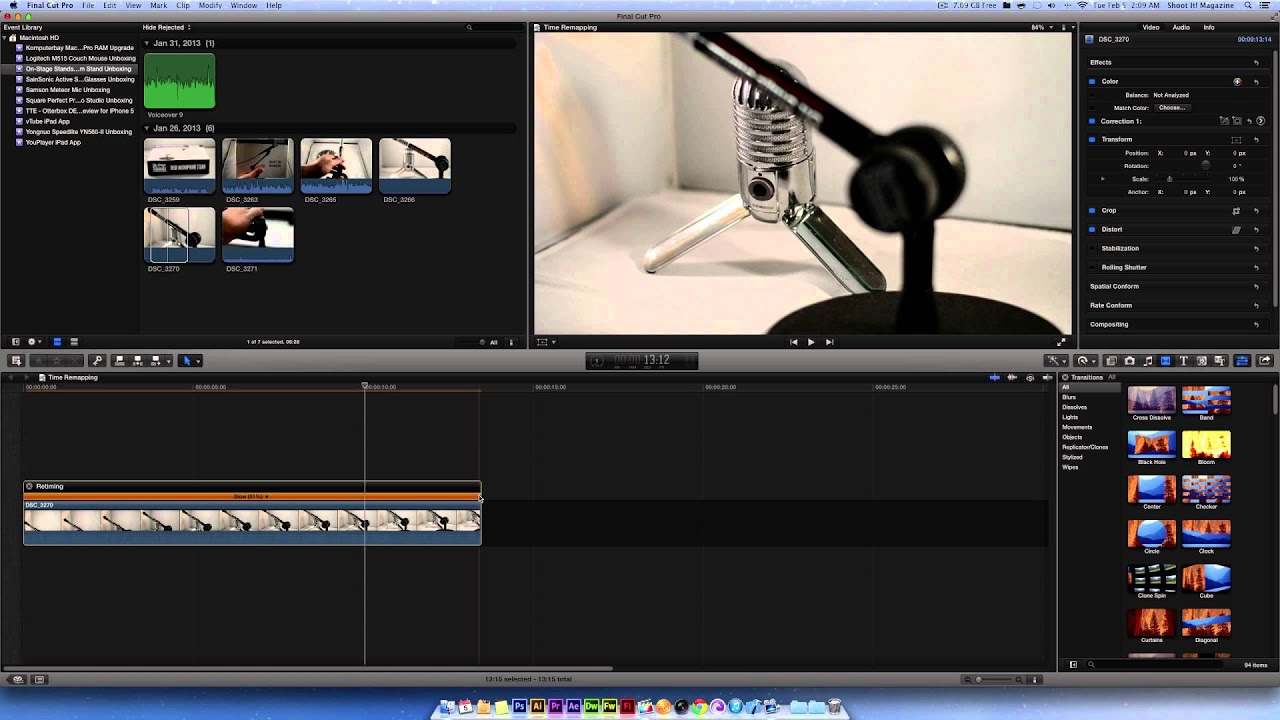Select the Wipes transitions category
Image resolution: width=1280 pixels, height=720 pixels.
[1070, 467]
